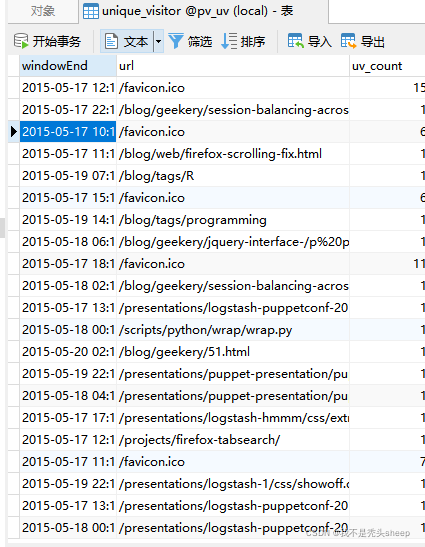Select windowEnd cell 2015-05-20 02:1

(x=68, y=351)
